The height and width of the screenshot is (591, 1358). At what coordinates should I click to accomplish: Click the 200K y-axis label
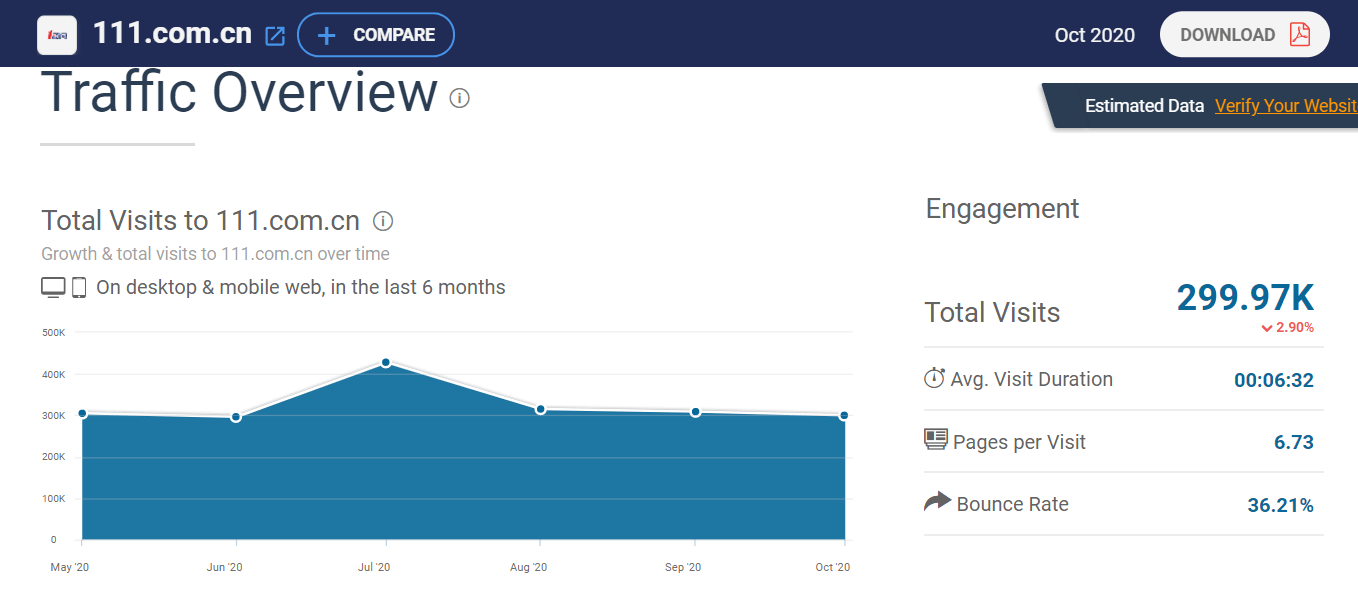click(x=53, y=457)
